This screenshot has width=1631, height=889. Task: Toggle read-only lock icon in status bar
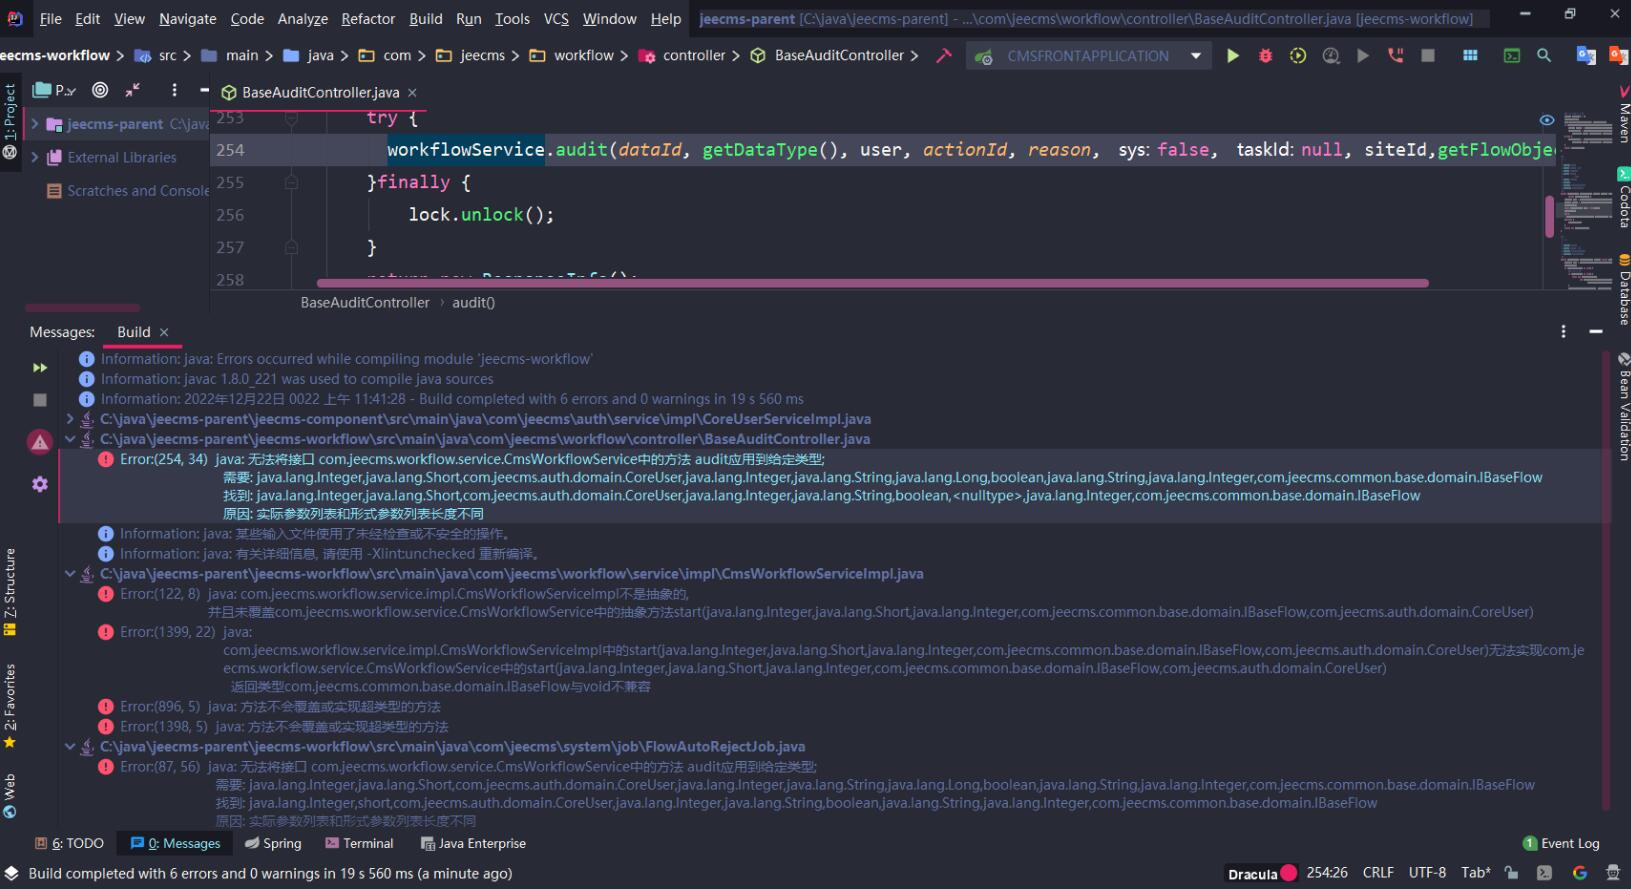(x=1511, y=873)
